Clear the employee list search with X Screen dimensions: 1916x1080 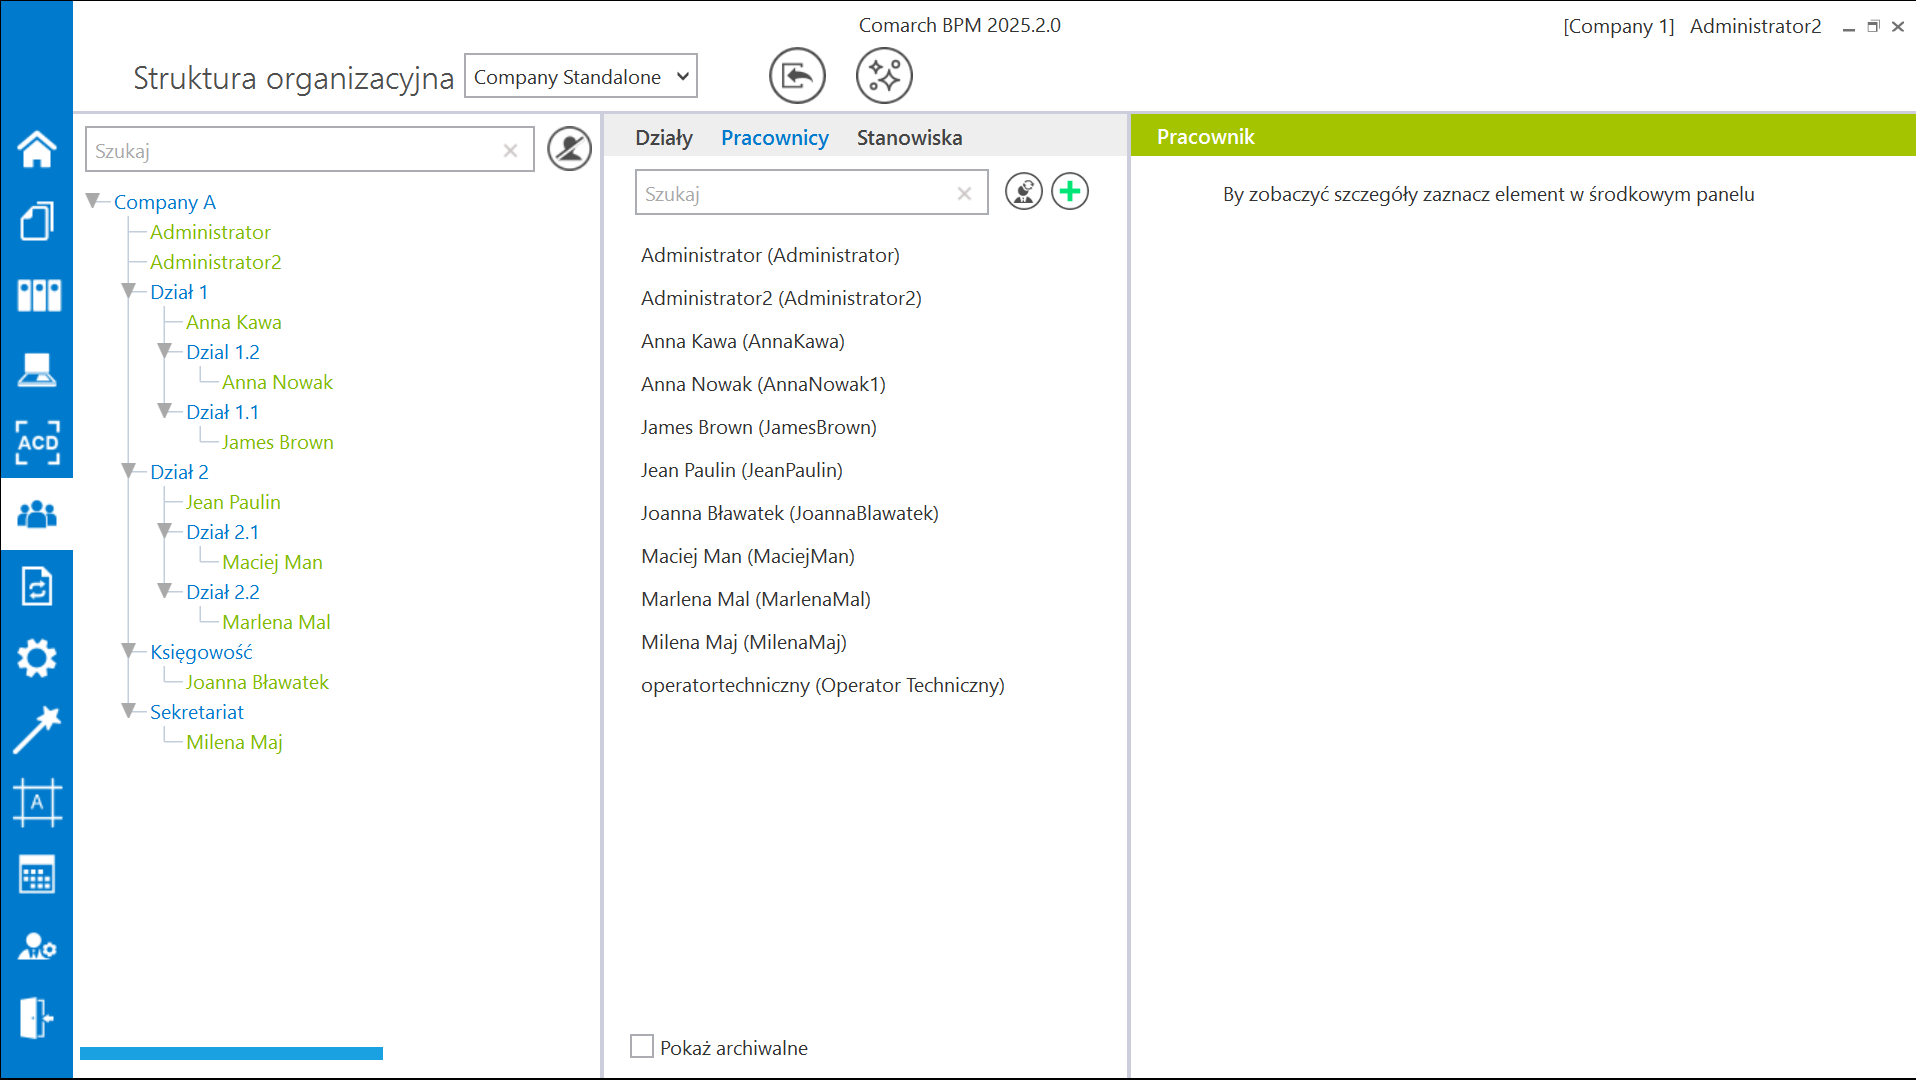click(964, 193)
